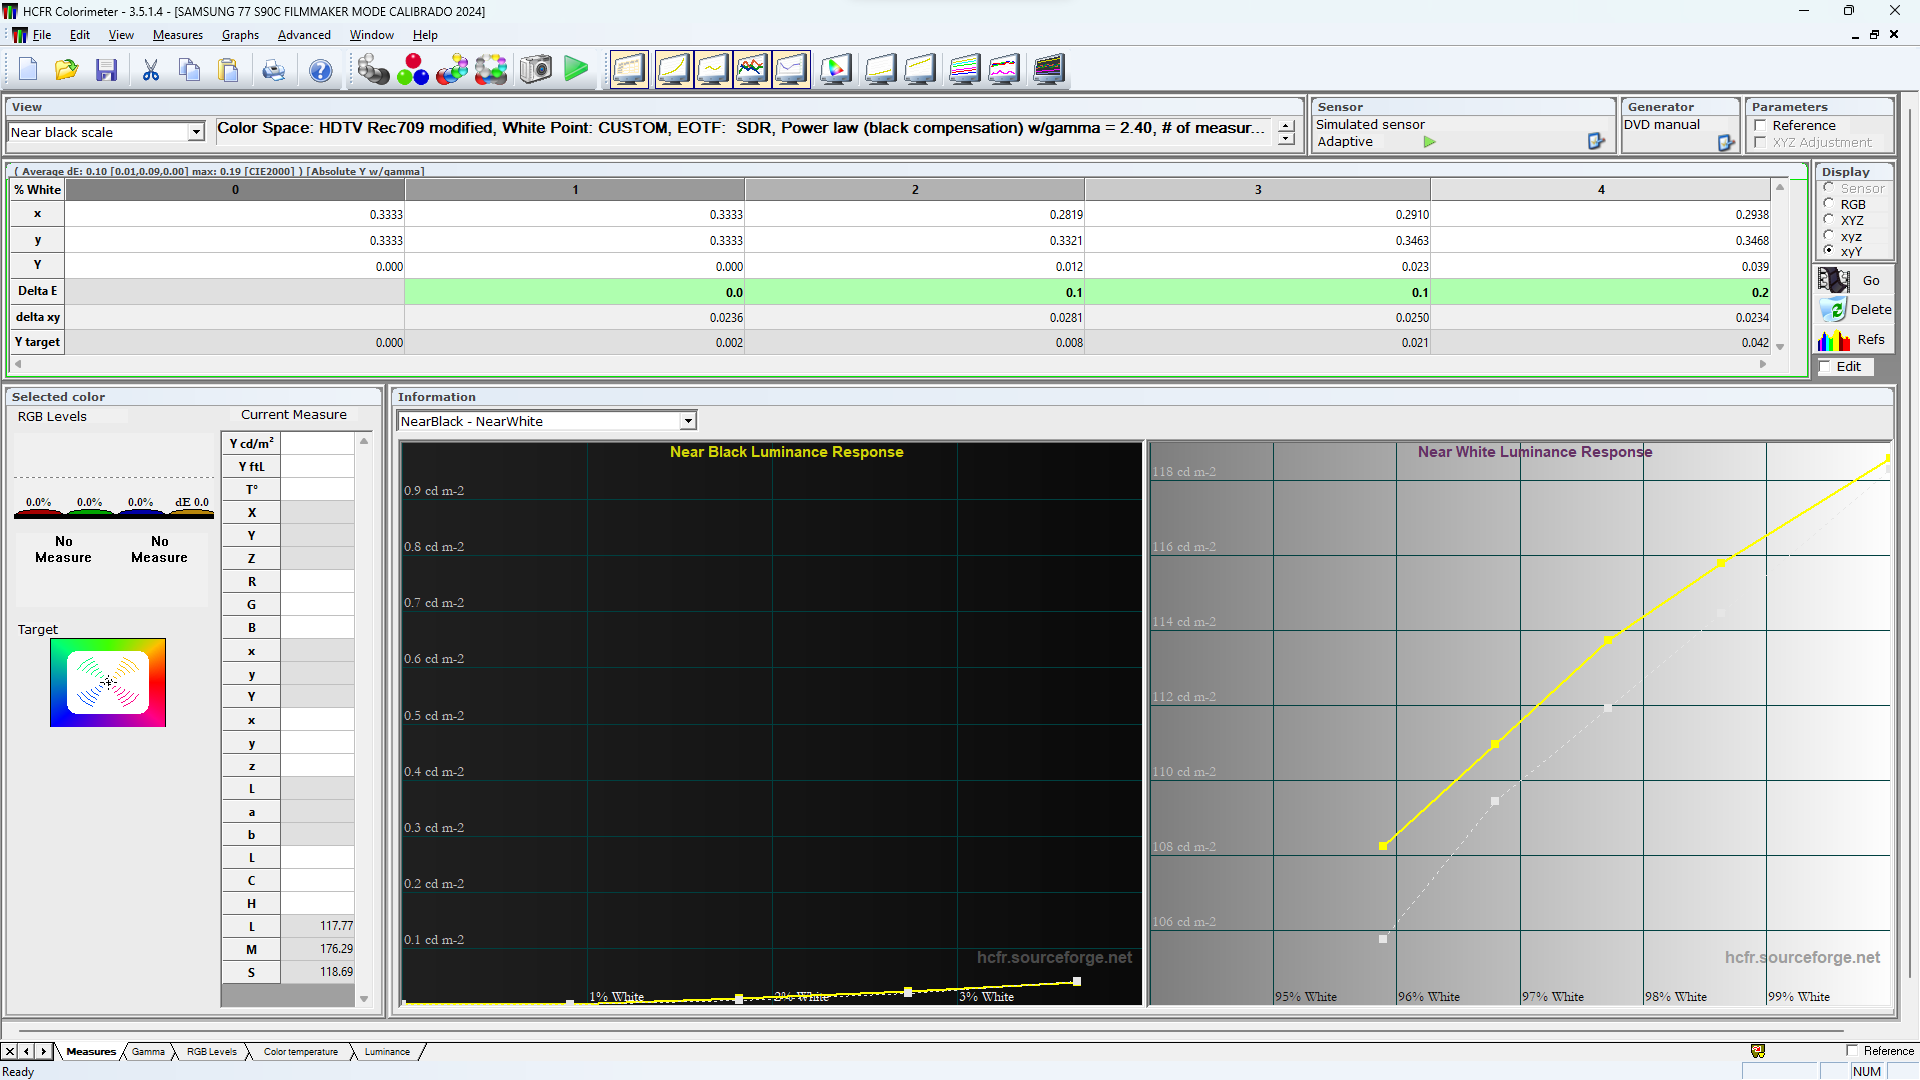Click the New document icon
Image resolution: width=1920 pixels, height=1080 pixels.
(x=28, y=70)
